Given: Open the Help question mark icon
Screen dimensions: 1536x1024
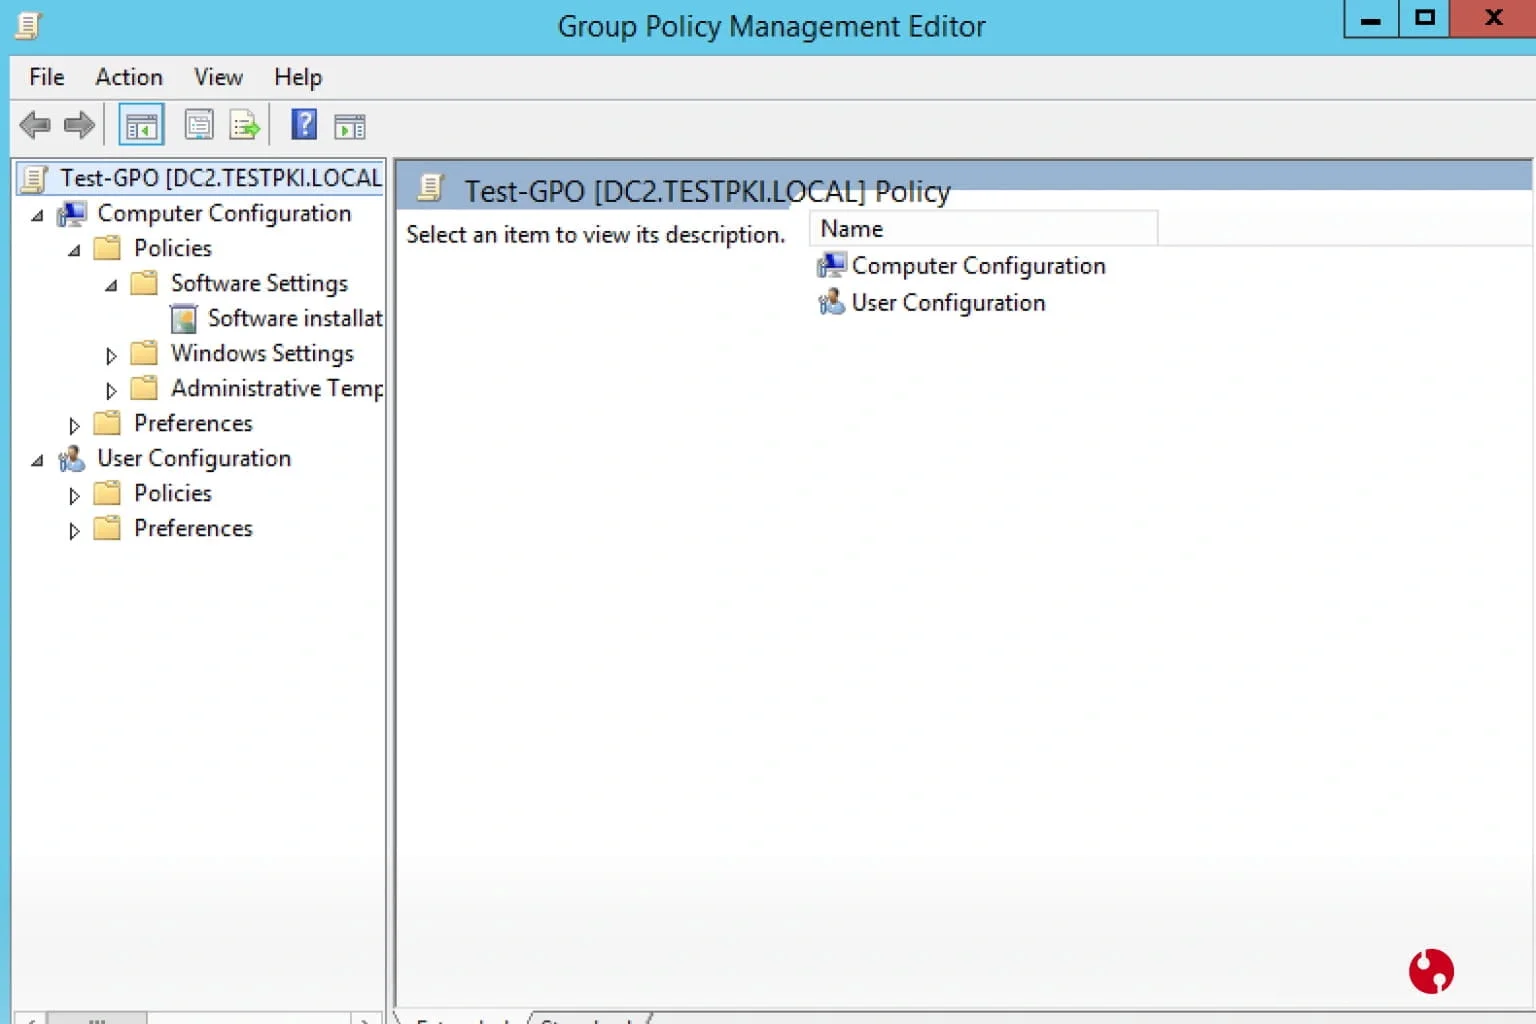Looking at the screenshot, I should 304,125.
